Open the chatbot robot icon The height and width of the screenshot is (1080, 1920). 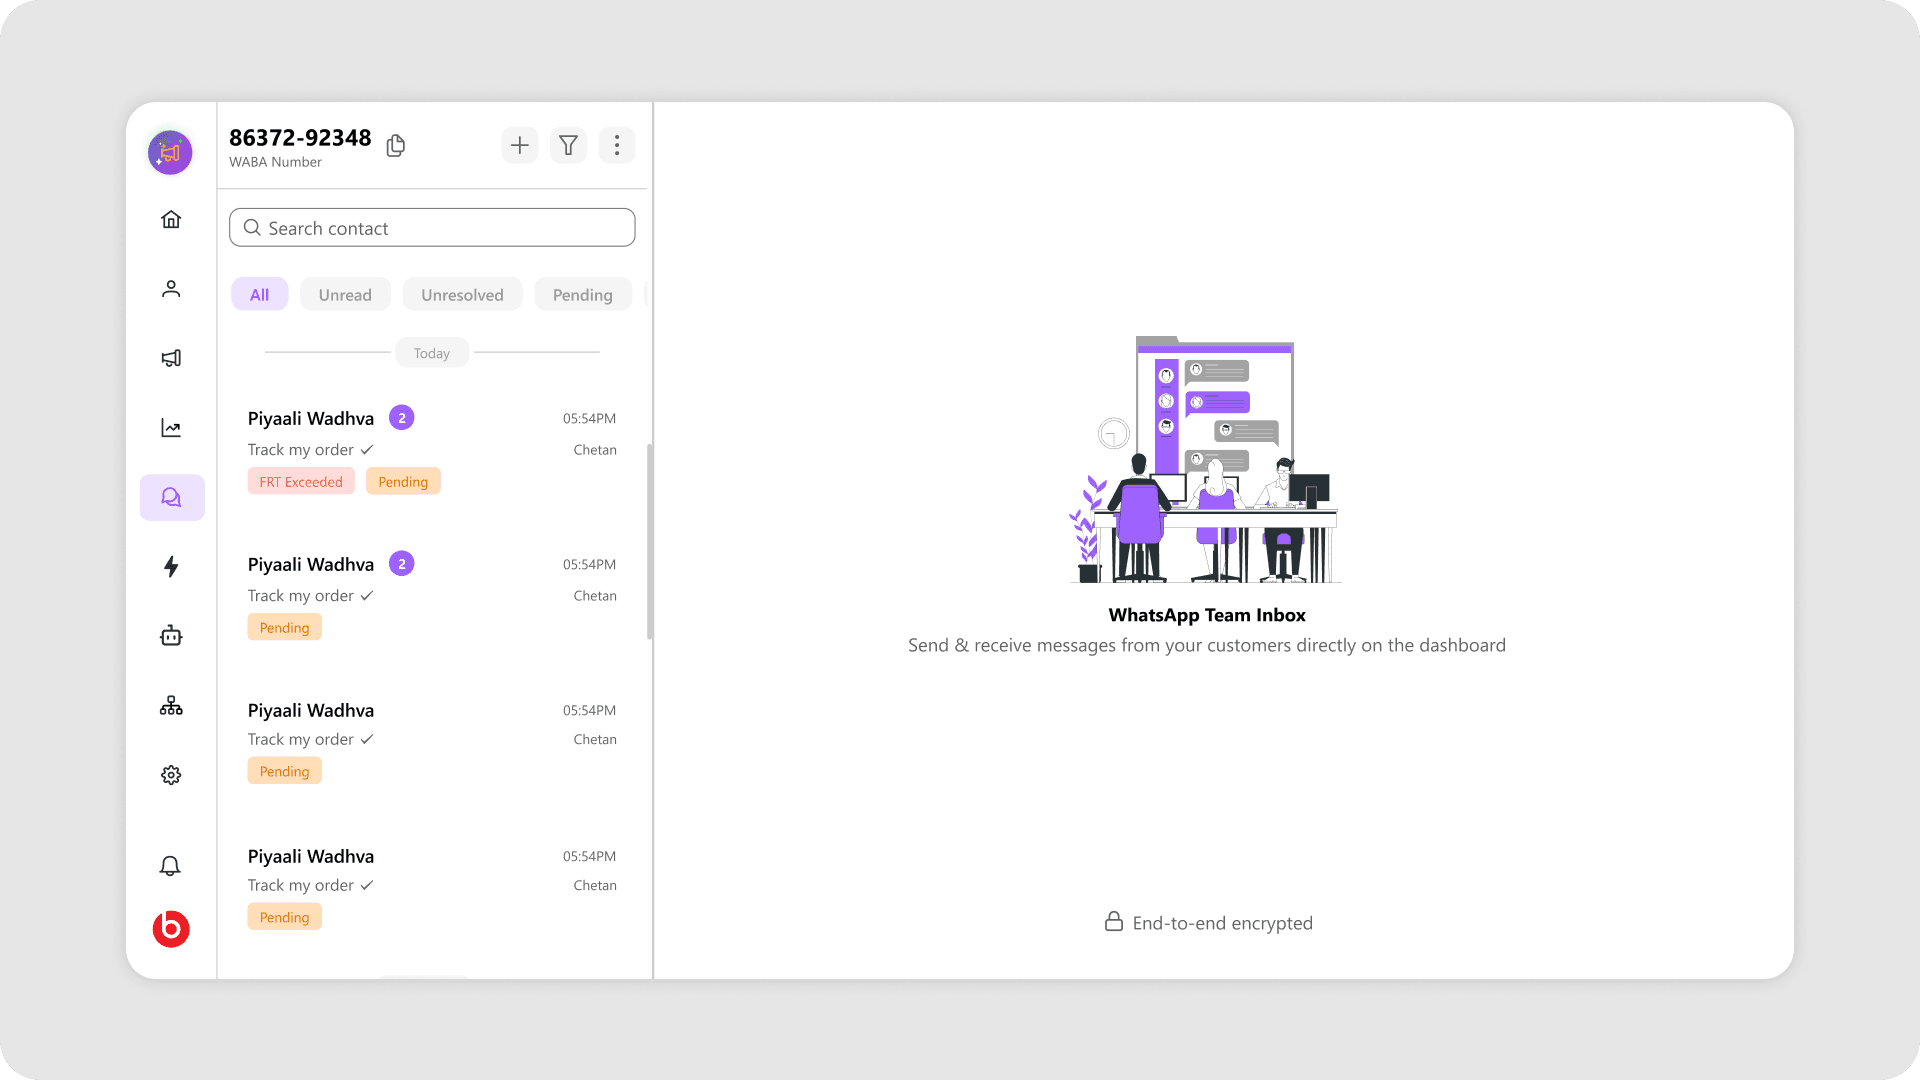pyautogui.click(x=171, y=636)
